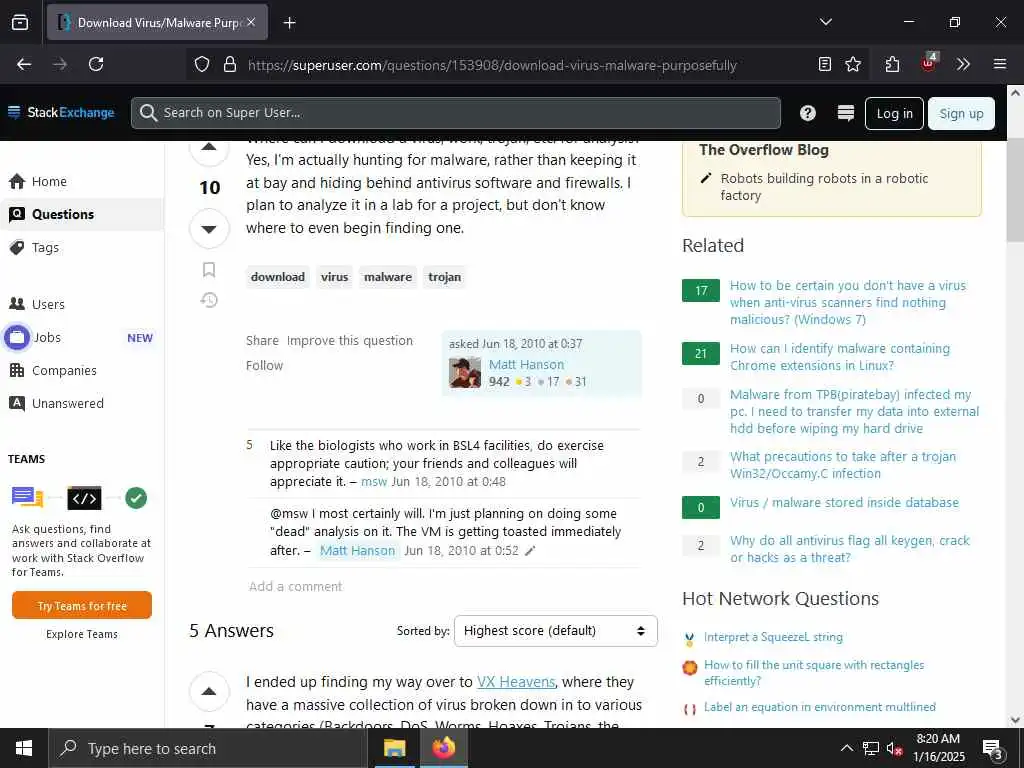Open the Firefox application menu

(1000, 64)
